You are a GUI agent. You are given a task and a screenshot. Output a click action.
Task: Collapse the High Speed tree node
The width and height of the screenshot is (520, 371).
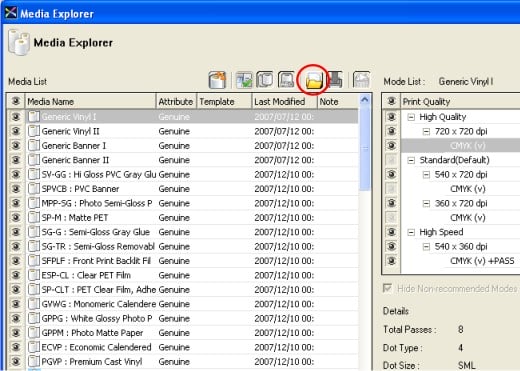[x=411, y=232]
